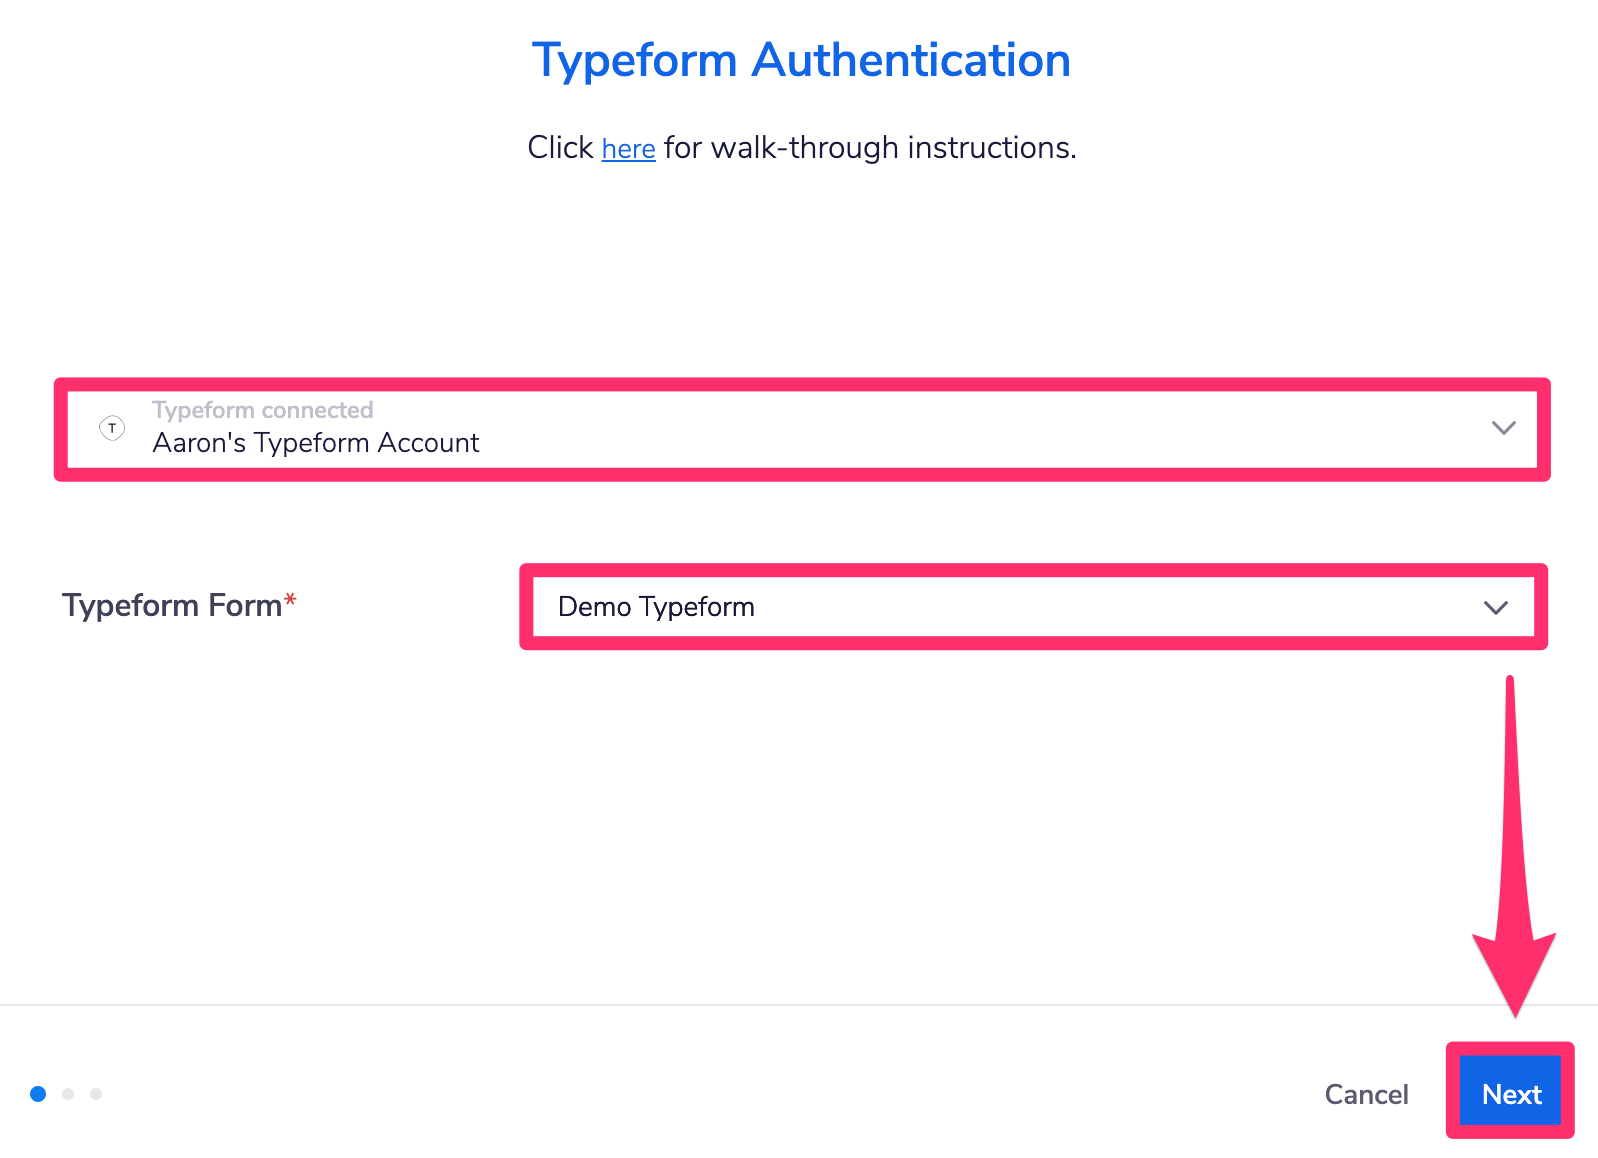Click the second step indicator dot
Image resolution: width=1598 pixels, height=1158 pixels.
(68, 1094)
